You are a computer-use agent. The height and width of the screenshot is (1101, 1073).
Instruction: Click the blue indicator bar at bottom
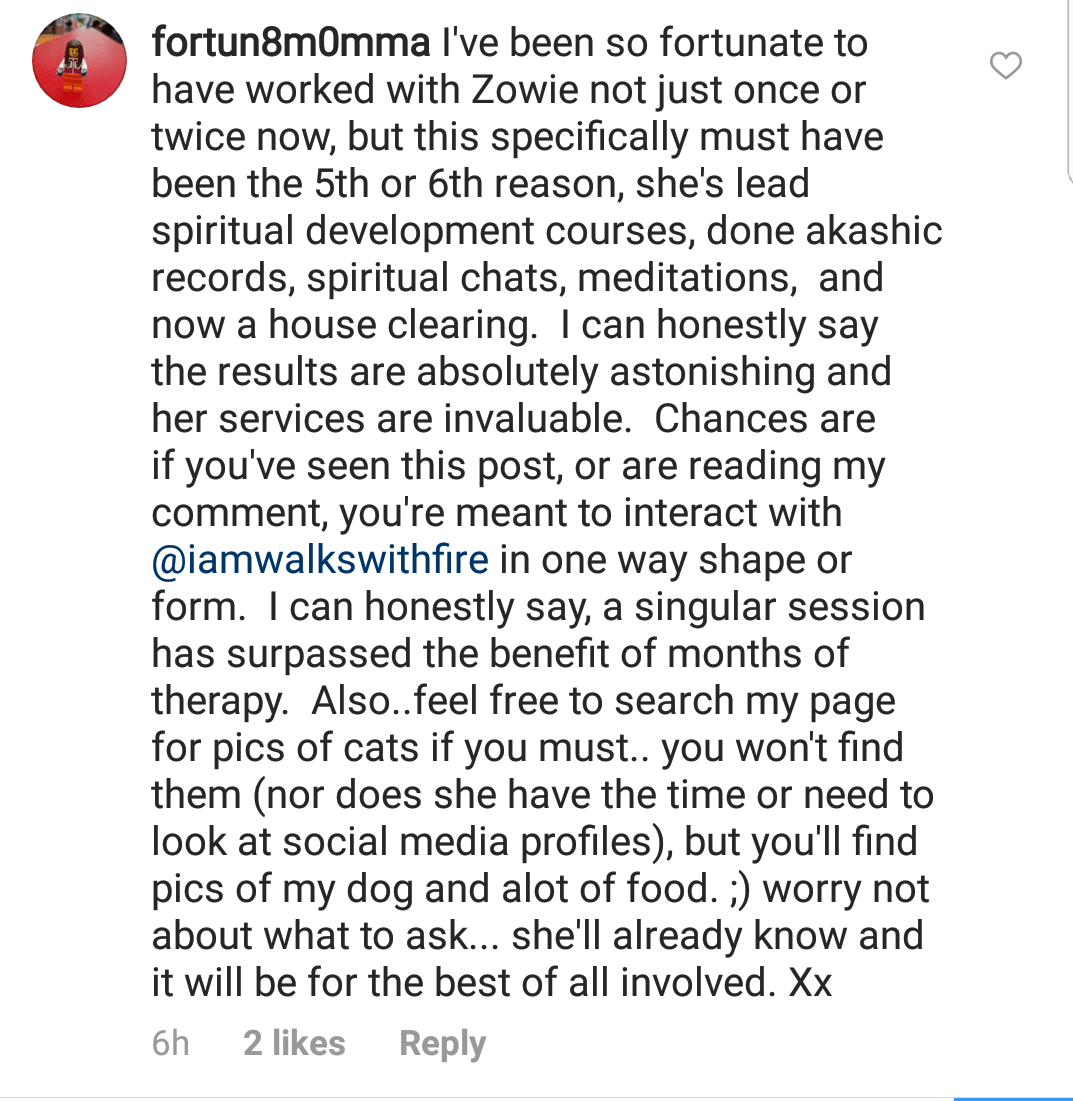click(x=1013, y=1098)
